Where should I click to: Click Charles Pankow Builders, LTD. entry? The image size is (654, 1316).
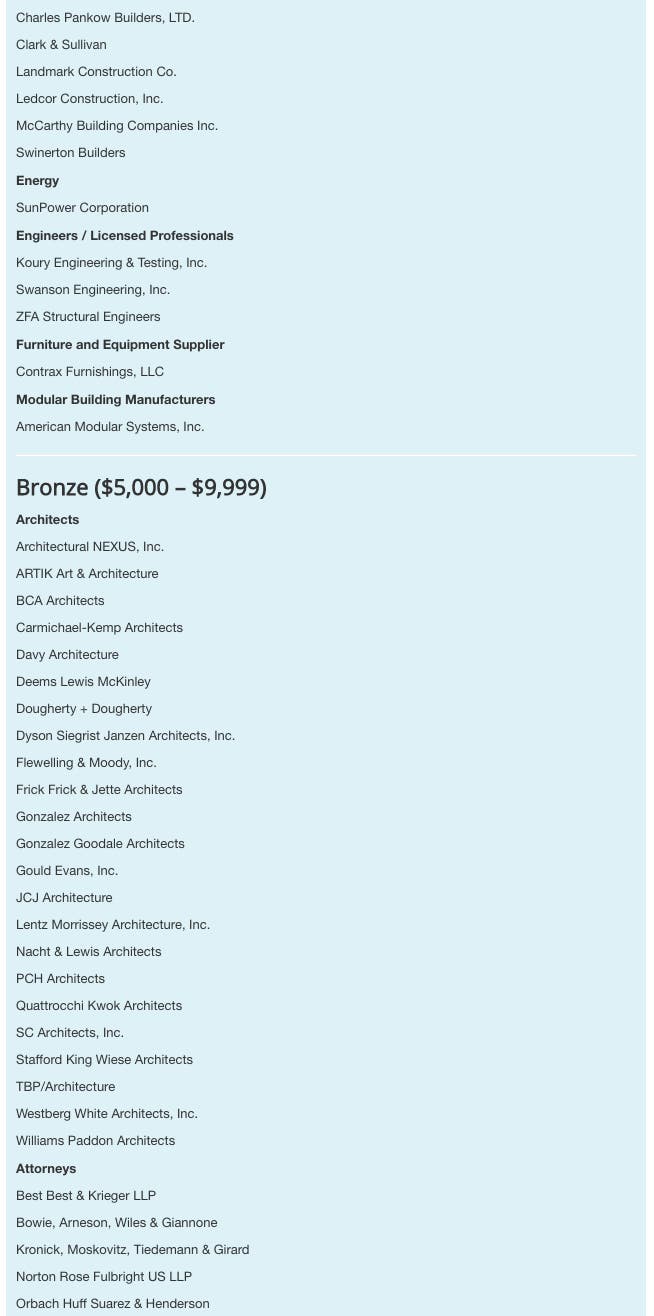(105, 18)
